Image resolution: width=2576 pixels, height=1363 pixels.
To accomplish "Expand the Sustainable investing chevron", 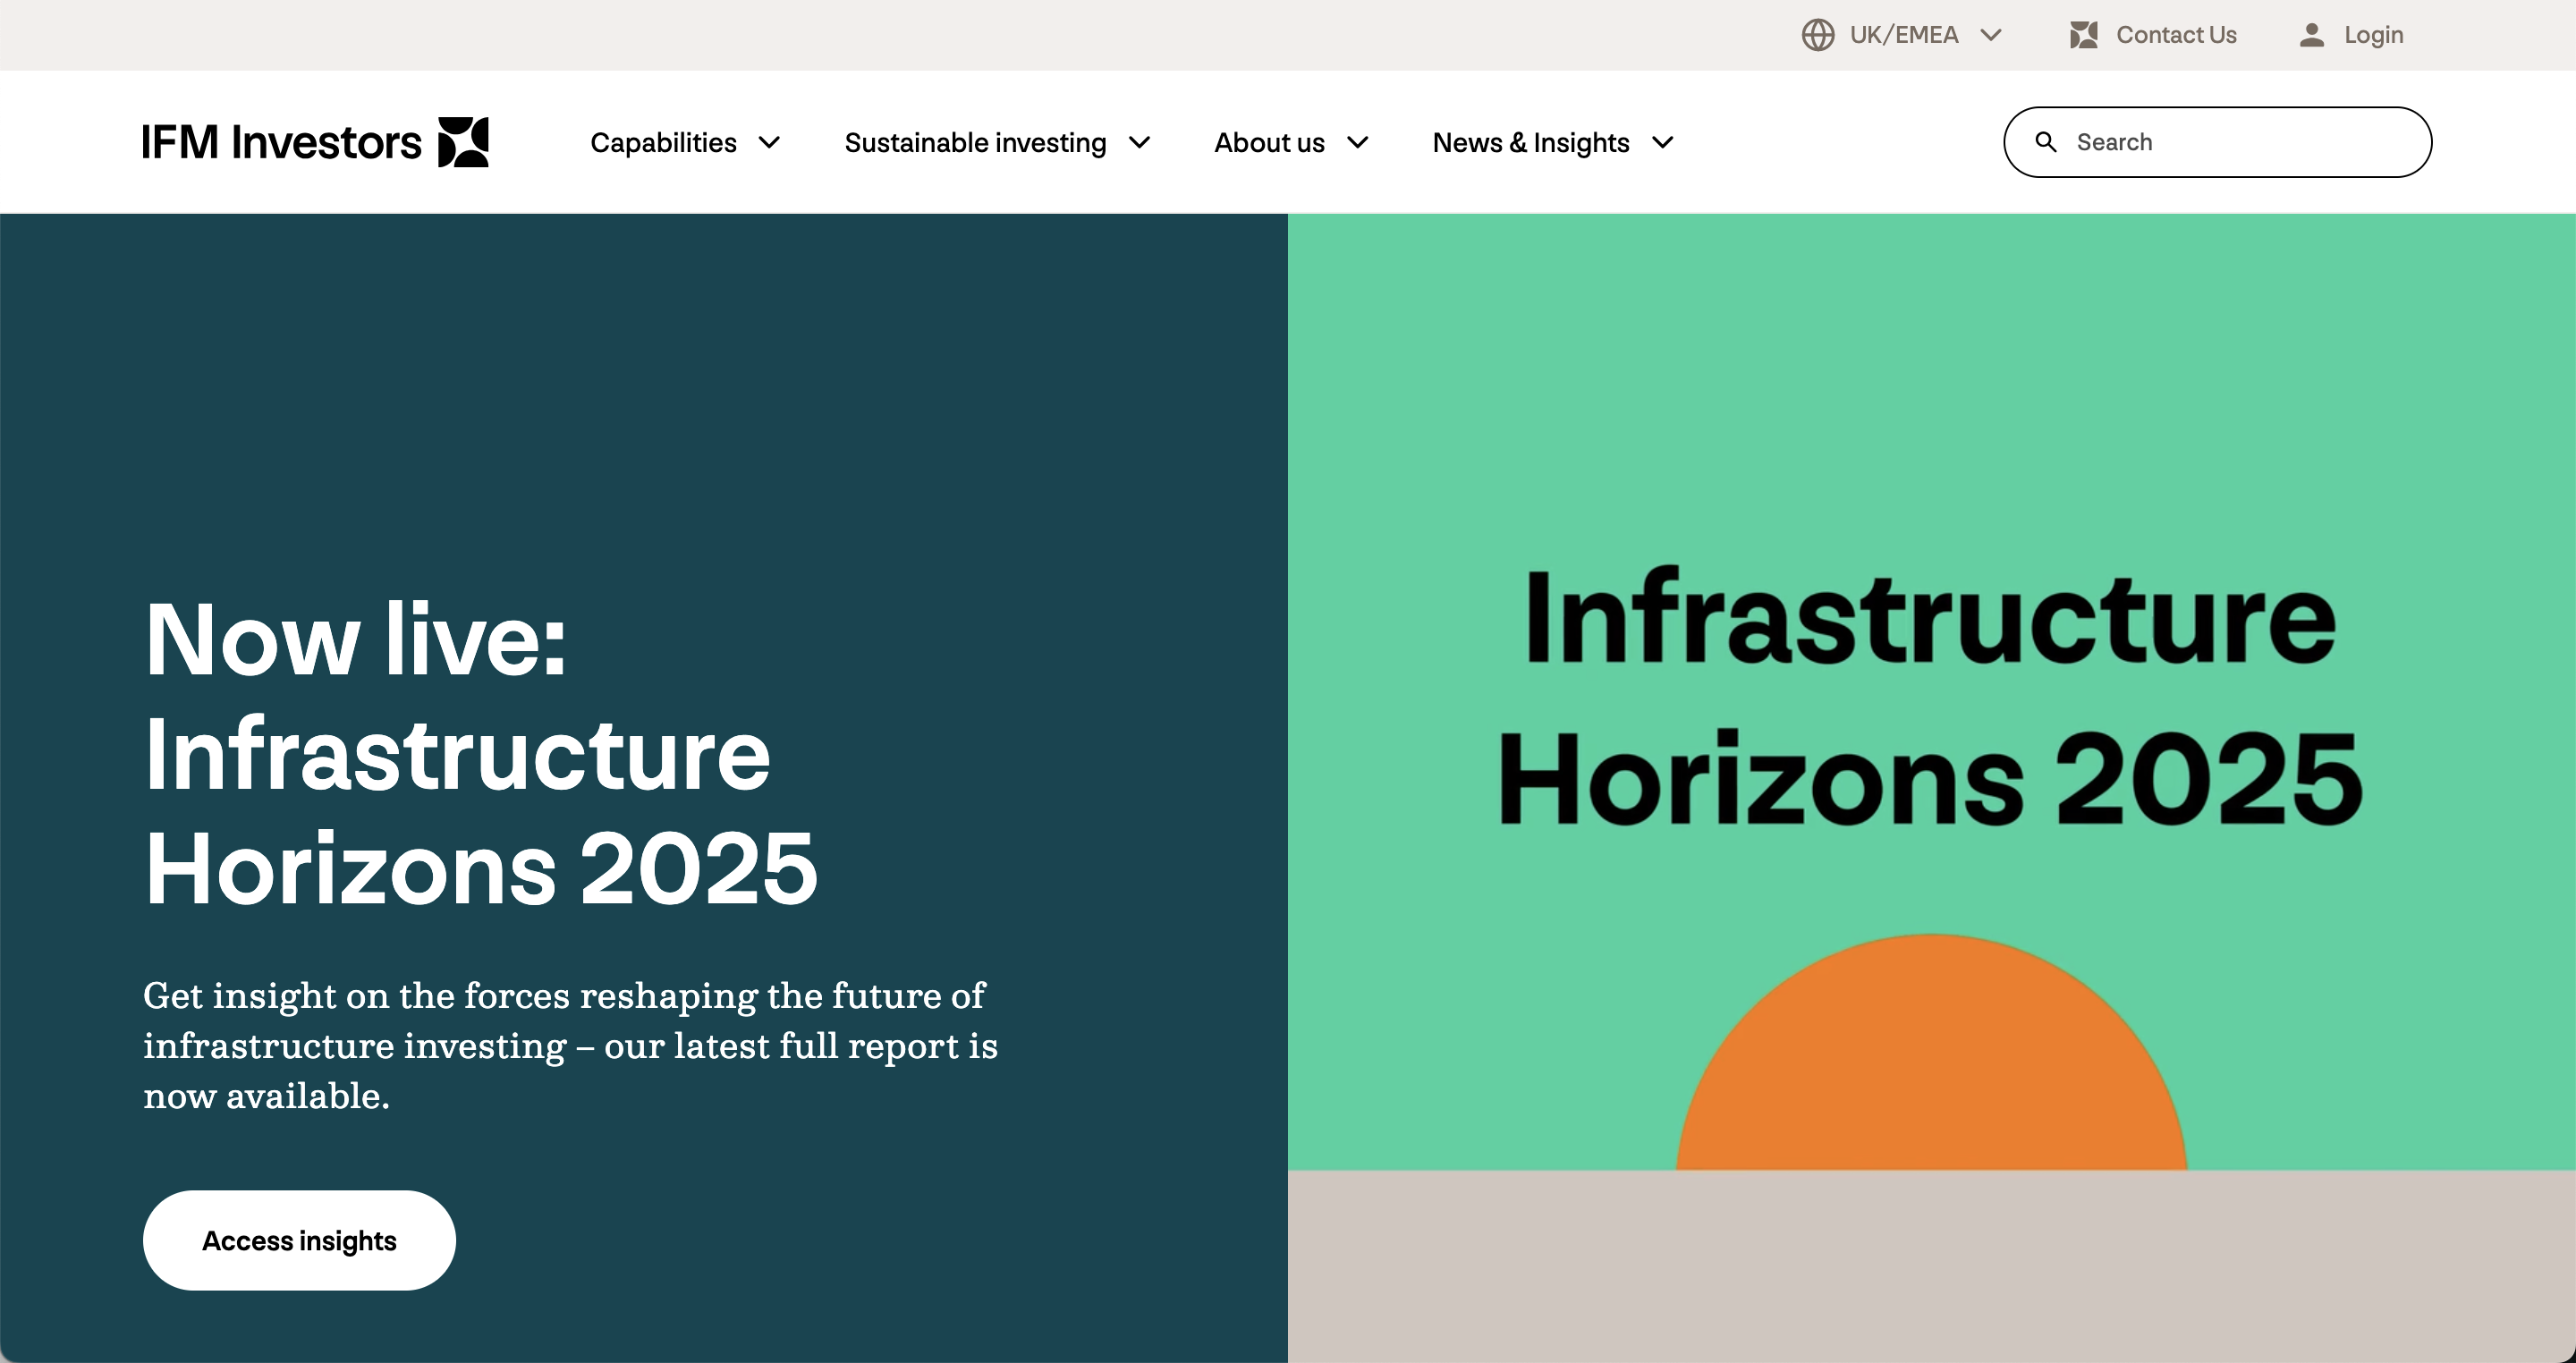I will pyautogui.click(x=1139, y=143).
